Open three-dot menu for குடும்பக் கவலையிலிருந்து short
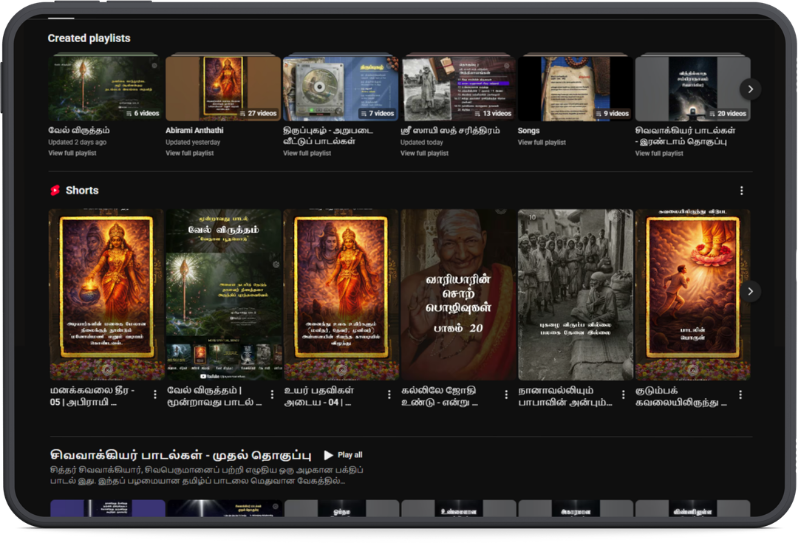The height and width of the screenshot is (545, 798). point(740,395)
